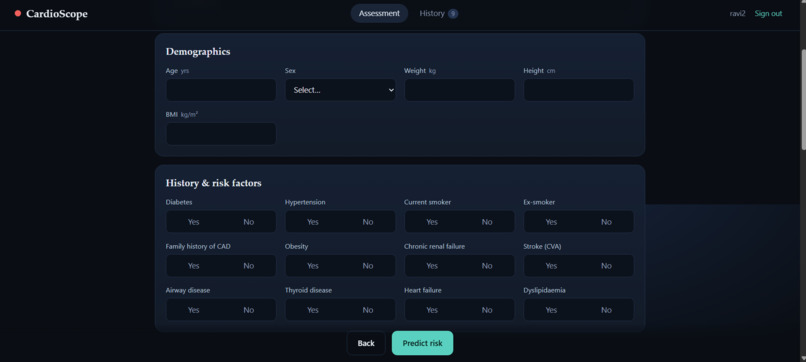Select No for Current smoker
Screen dimensions: 806x362
click(487, 222)
